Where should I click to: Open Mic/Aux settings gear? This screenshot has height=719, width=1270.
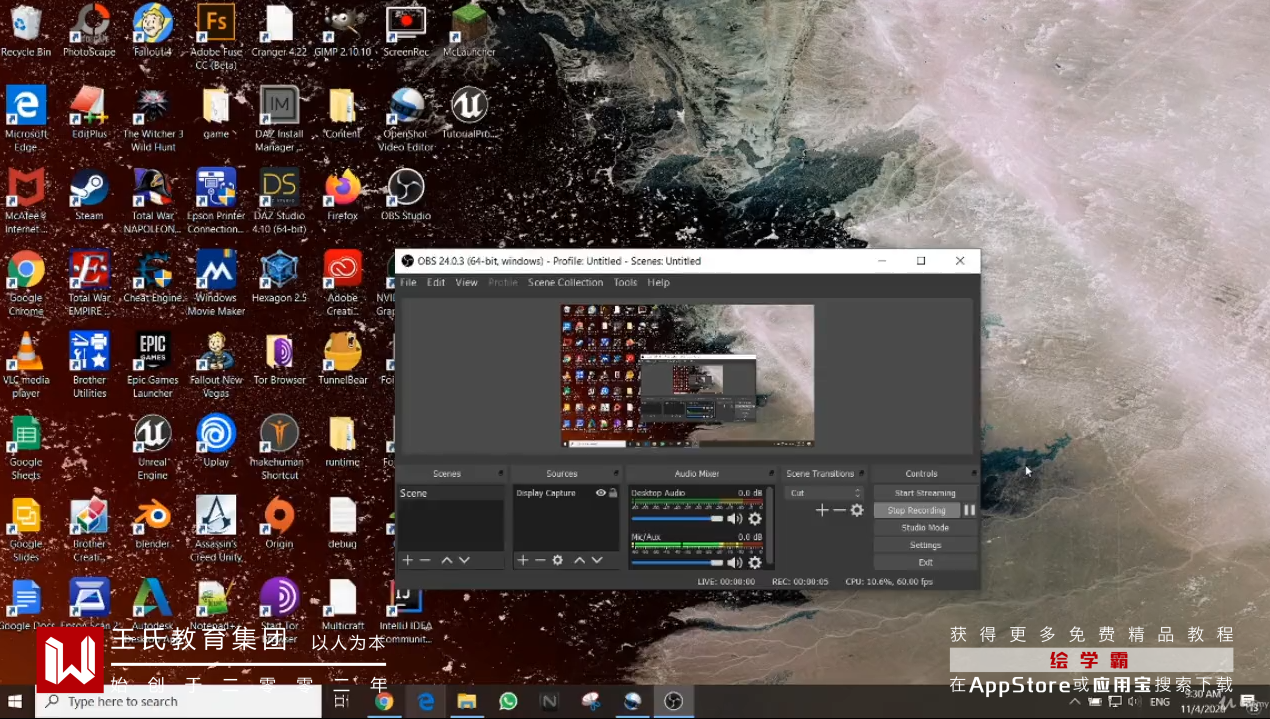(x=755, y=562)
